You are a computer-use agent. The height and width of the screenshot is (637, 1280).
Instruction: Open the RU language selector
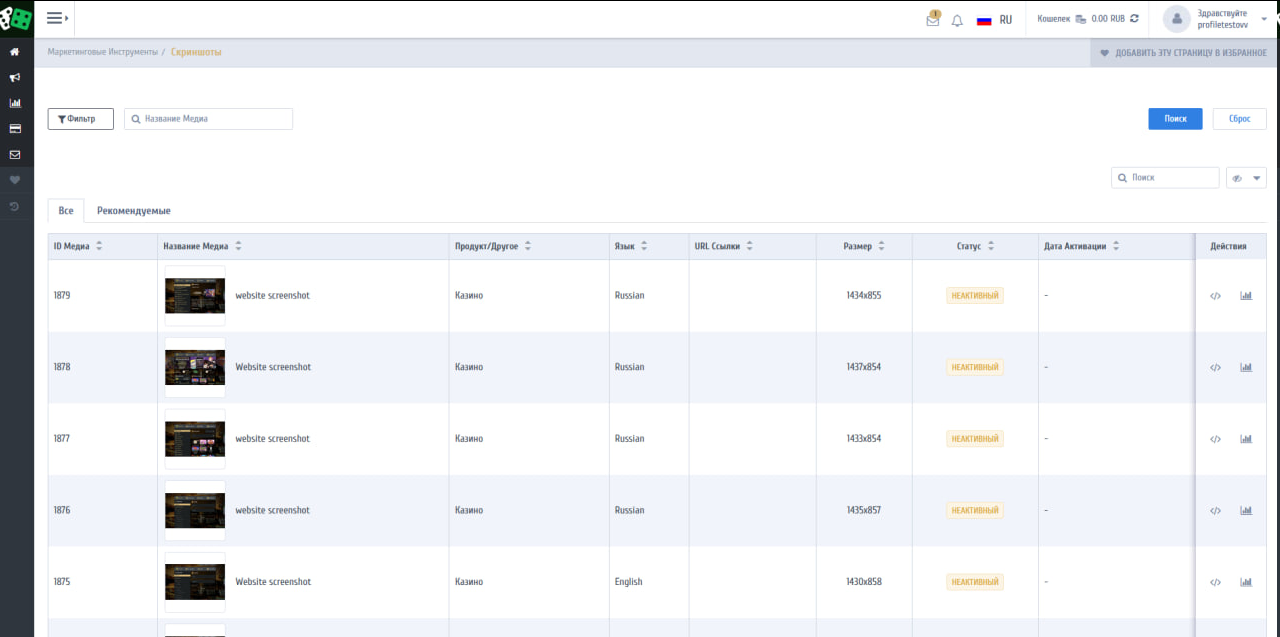(994, 20)
